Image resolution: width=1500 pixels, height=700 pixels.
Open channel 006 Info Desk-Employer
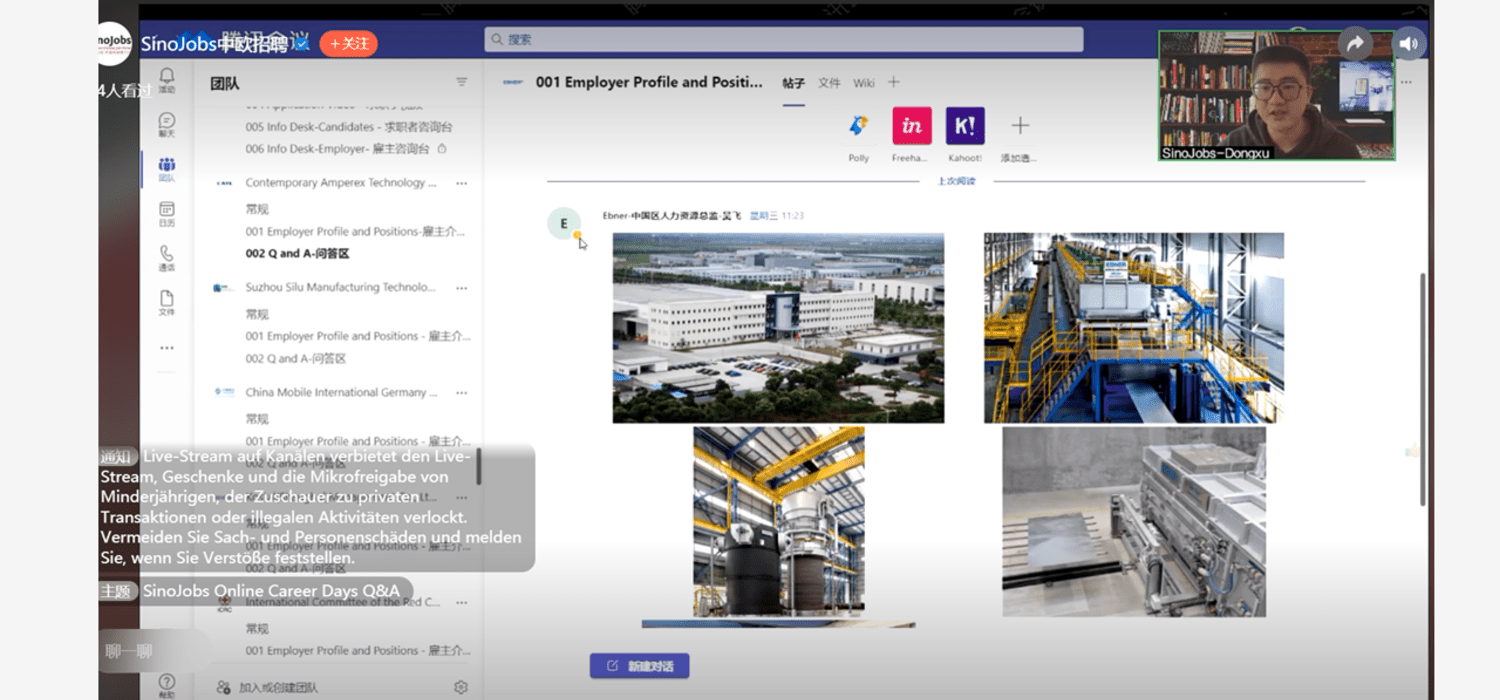[x=337, y=149]
